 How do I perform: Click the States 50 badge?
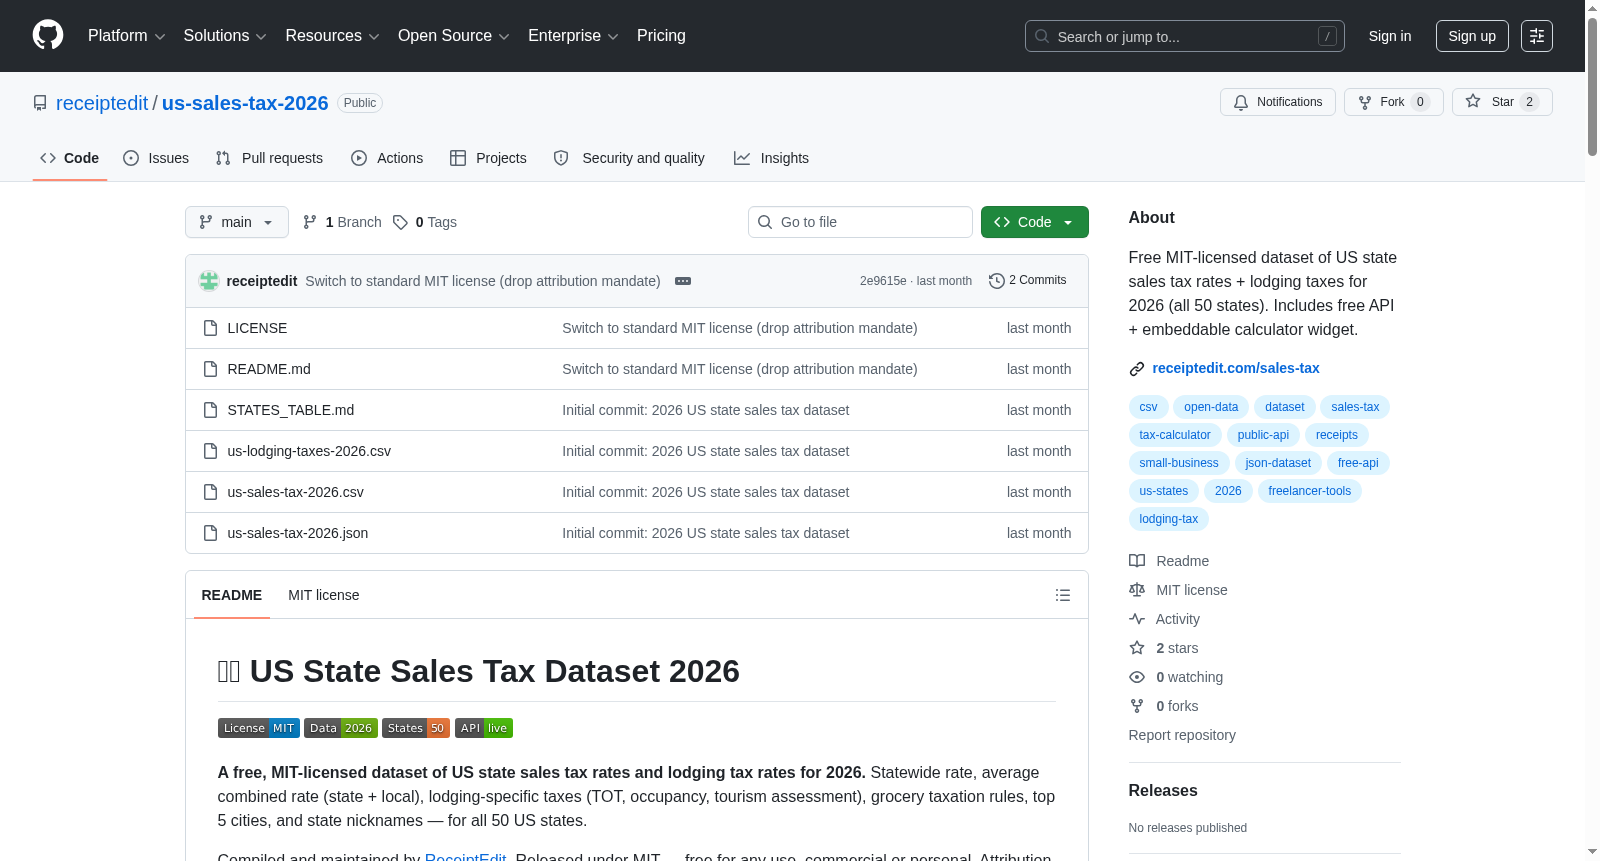416,728
